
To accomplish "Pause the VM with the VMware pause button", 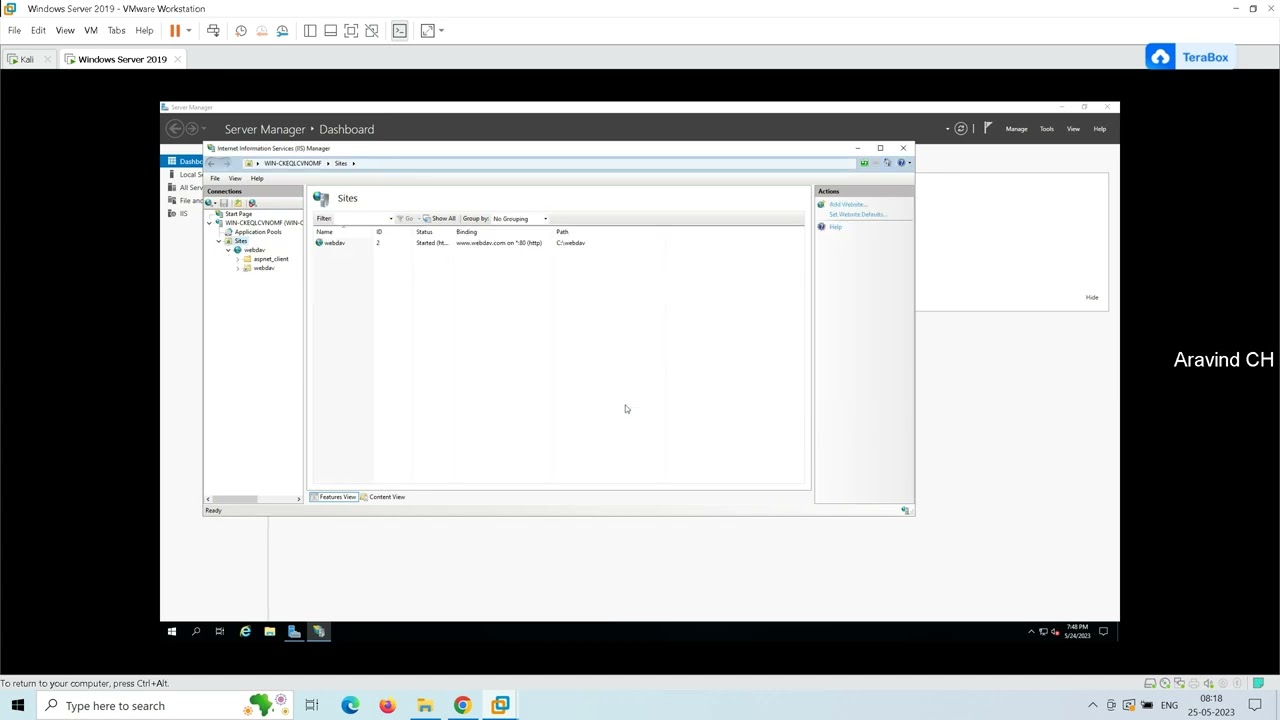I will [175, 31].
